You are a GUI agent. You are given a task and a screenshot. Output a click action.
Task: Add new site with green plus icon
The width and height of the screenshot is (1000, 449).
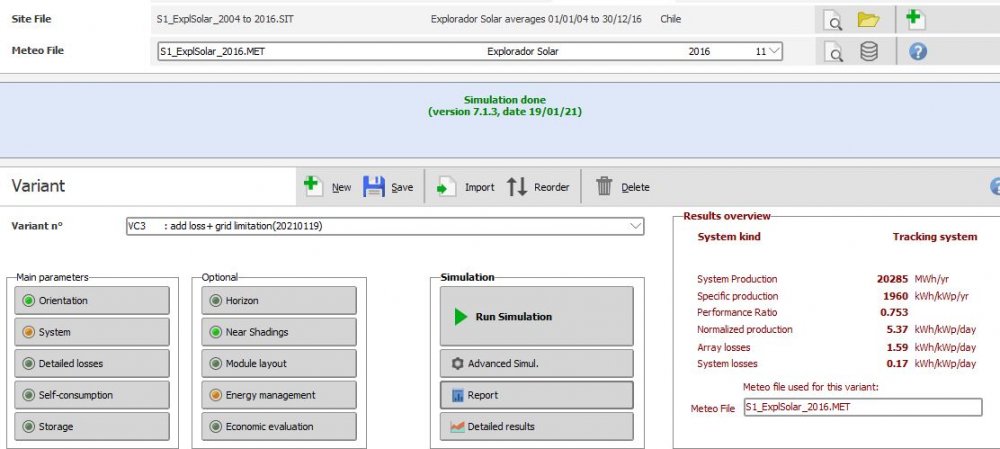[x=915, y=19]
